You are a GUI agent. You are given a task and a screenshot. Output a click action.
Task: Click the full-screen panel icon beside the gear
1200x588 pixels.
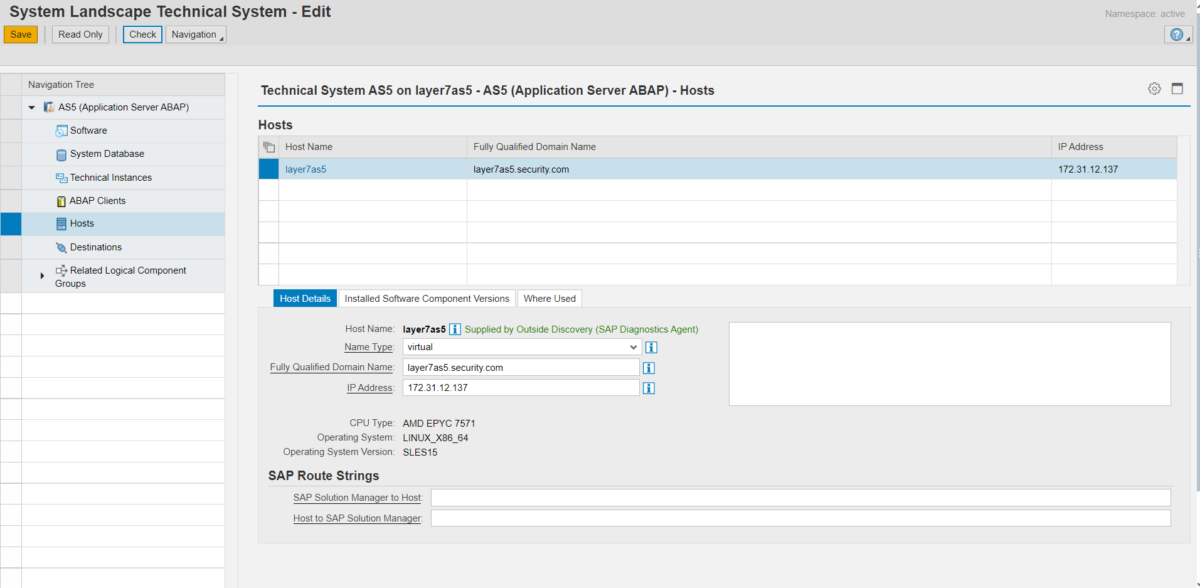(x=1177, y=88)
